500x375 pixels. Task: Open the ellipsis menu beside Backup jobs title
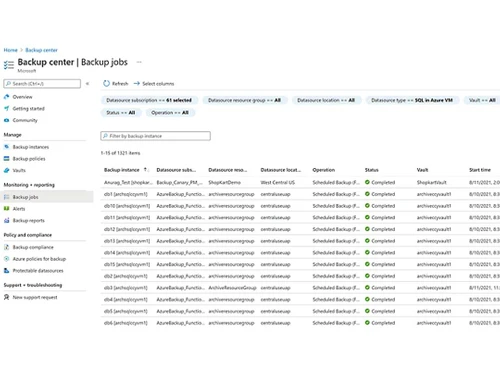[x=139, y=62]
